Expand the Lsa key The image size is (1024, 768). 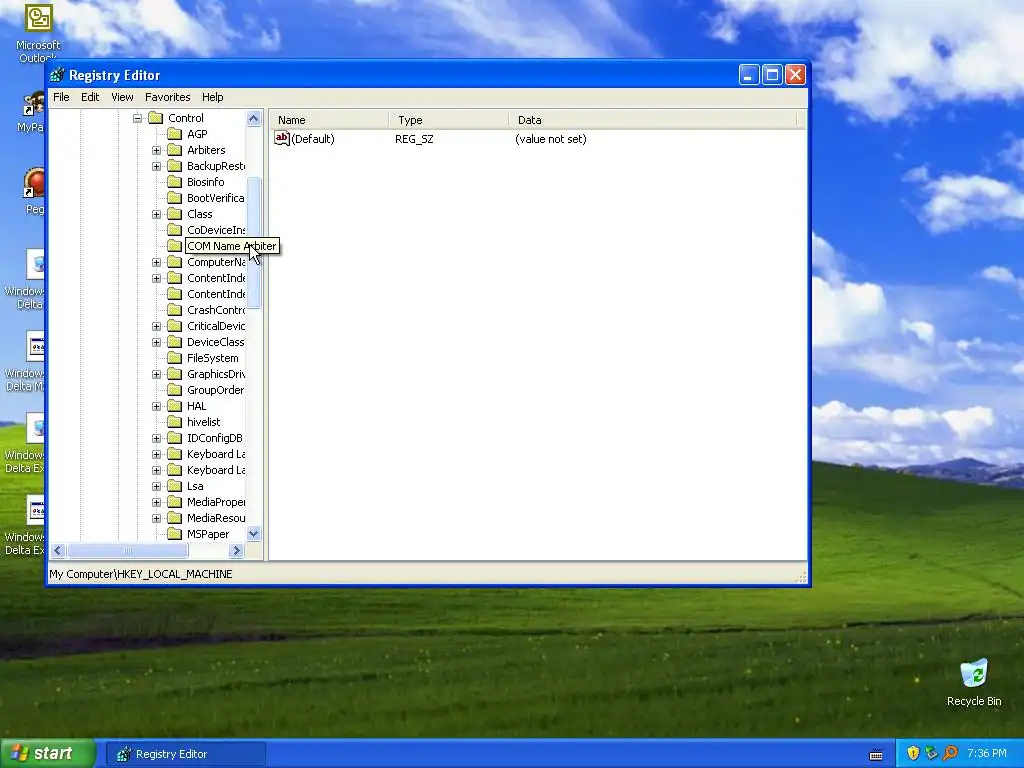pyautogui.click(x=157, y=487)
